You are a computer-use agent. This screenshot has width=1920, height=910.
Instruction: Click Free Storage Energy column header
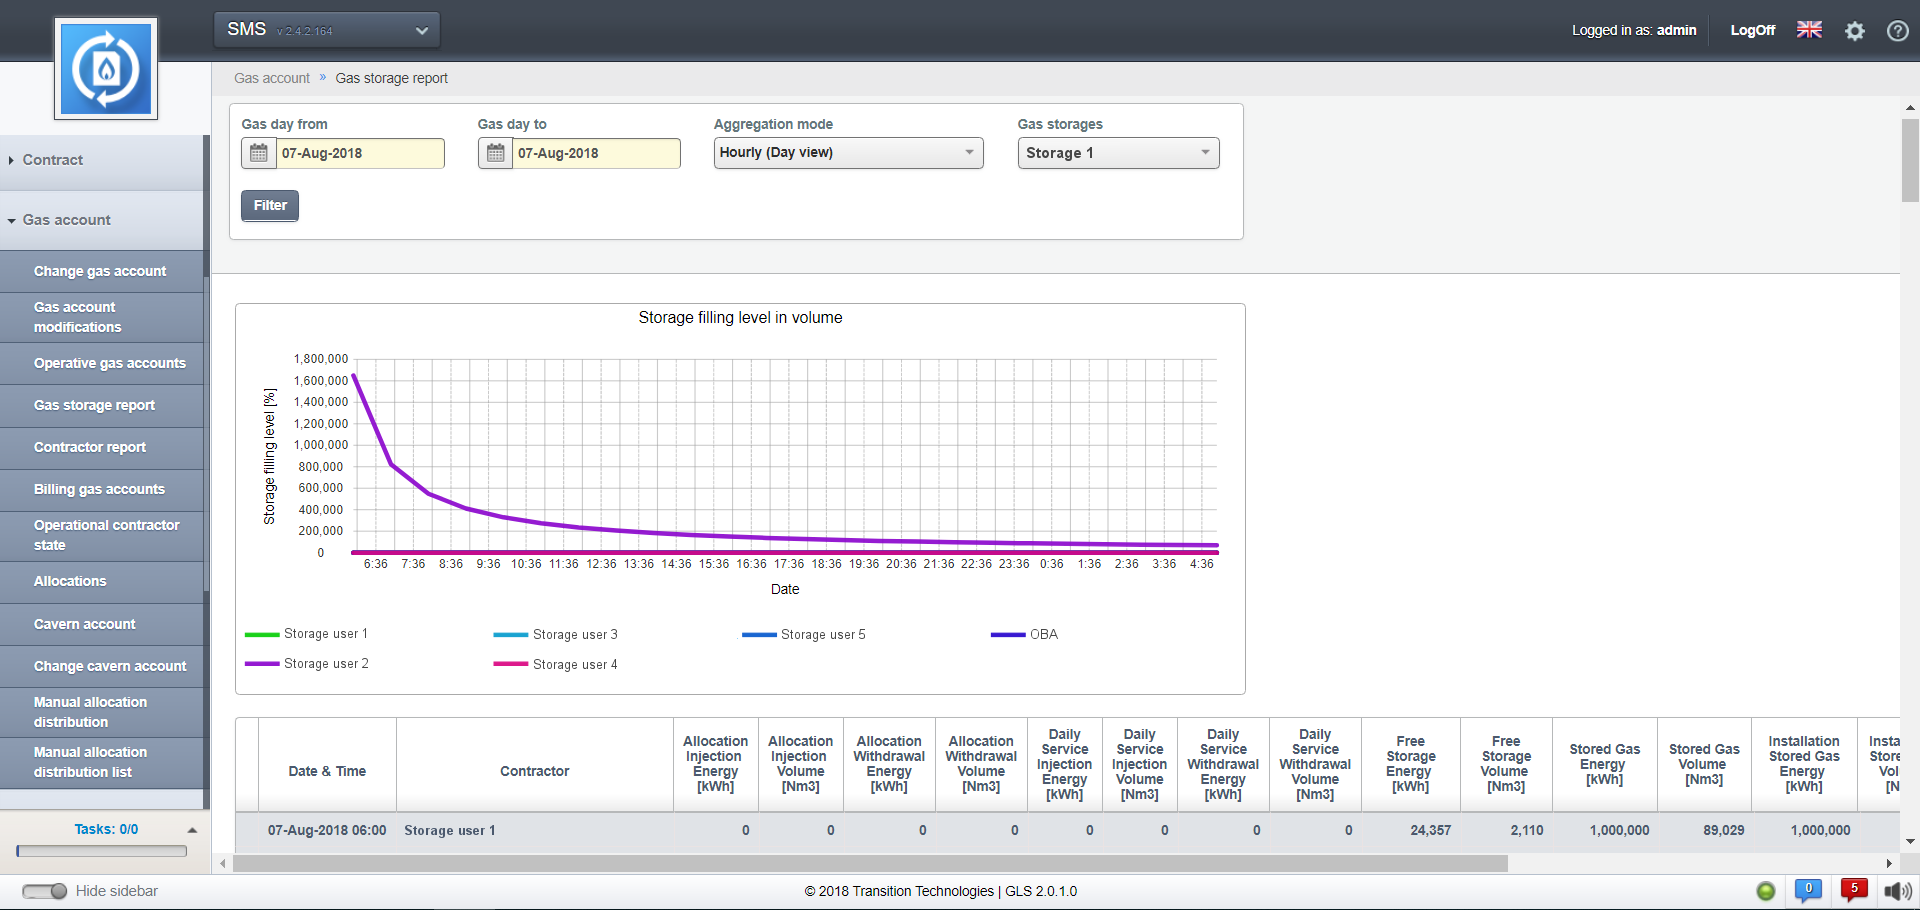[1410, 764]
